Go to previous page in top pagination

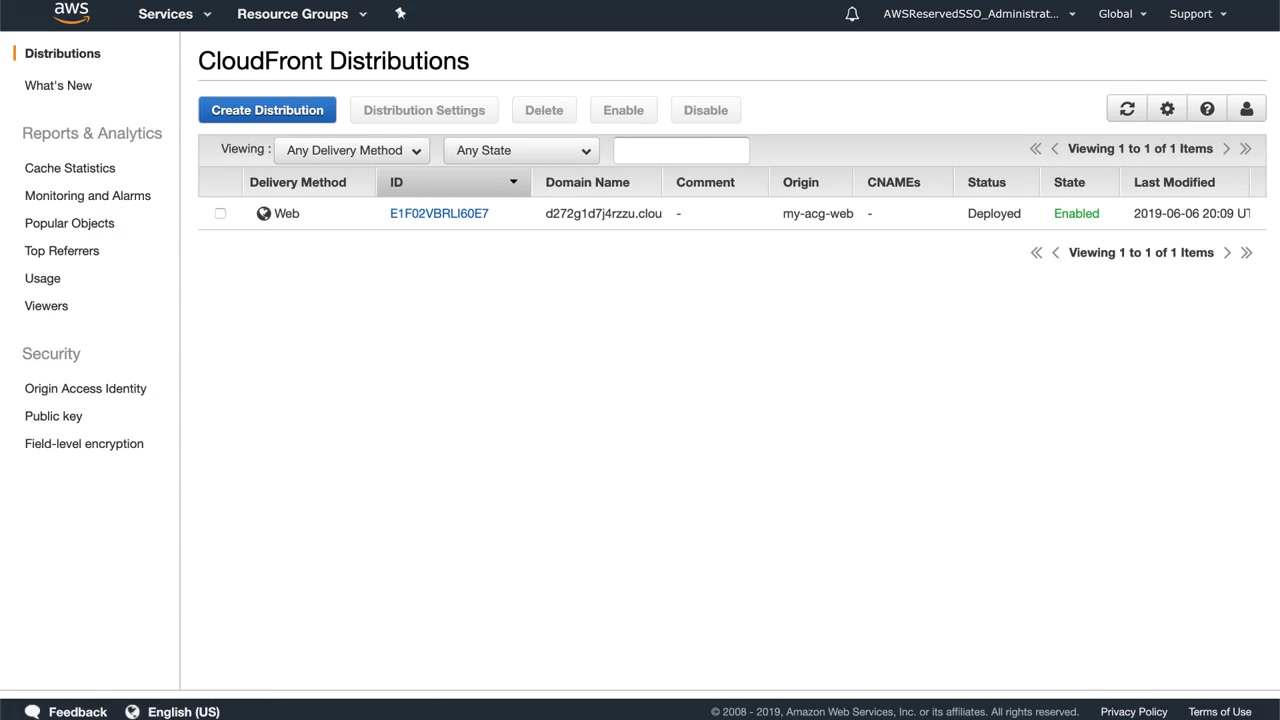[x=1055, y=149]
